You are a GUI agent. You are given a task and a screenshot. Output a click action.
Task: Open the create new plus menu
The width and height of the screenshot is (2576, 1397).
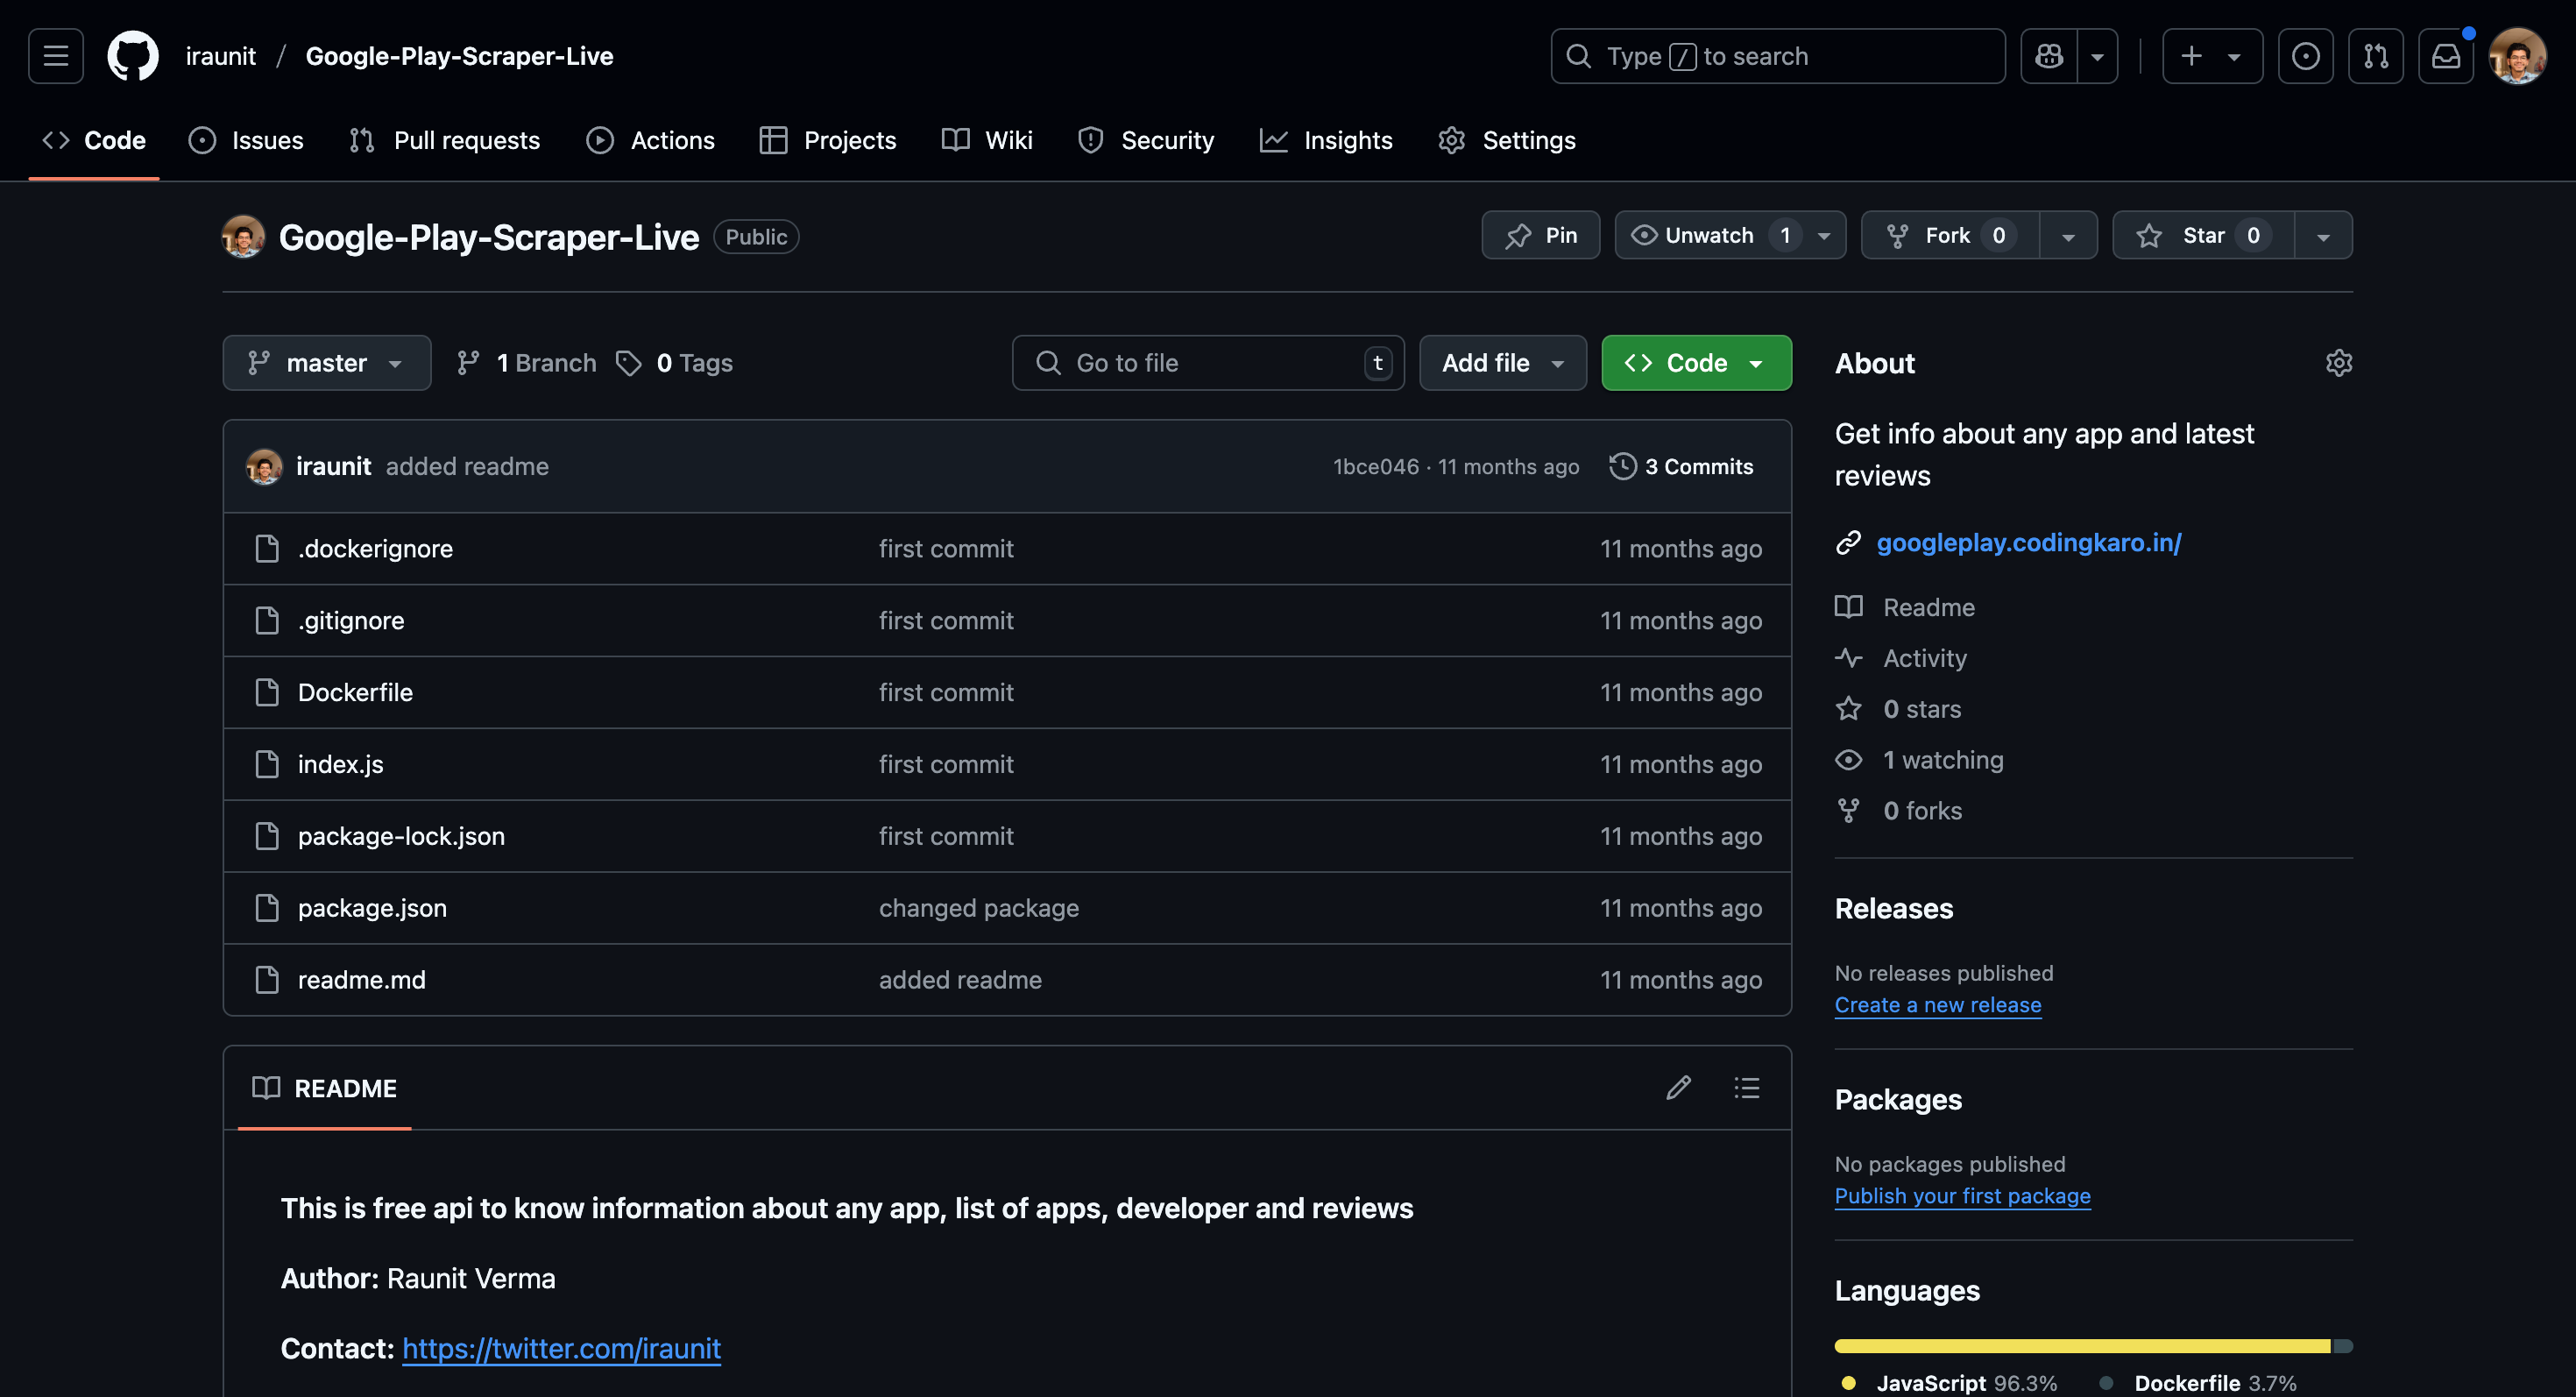click(2212, 56)
